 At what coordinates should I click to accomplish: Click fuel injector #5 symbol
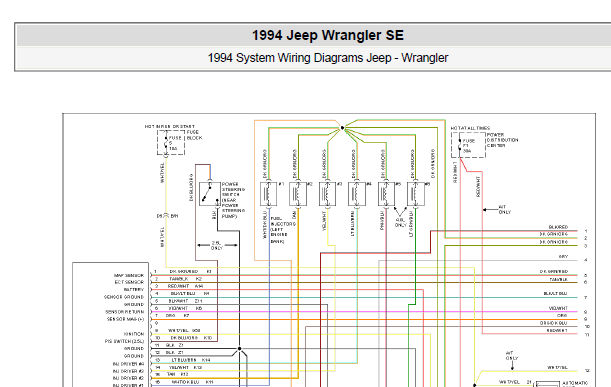(386, 194)
